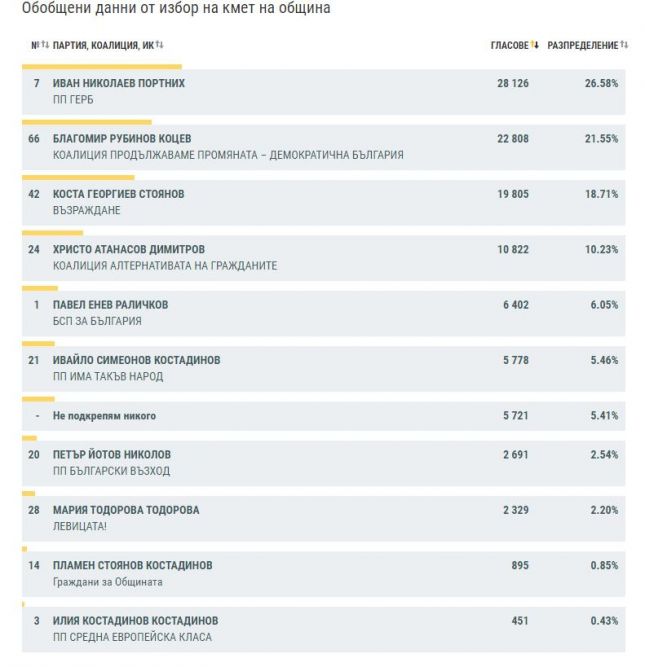The image size is (645, 667).
Task: Click the name Коста Георгиев Стоянов
Action: (118, 193)
